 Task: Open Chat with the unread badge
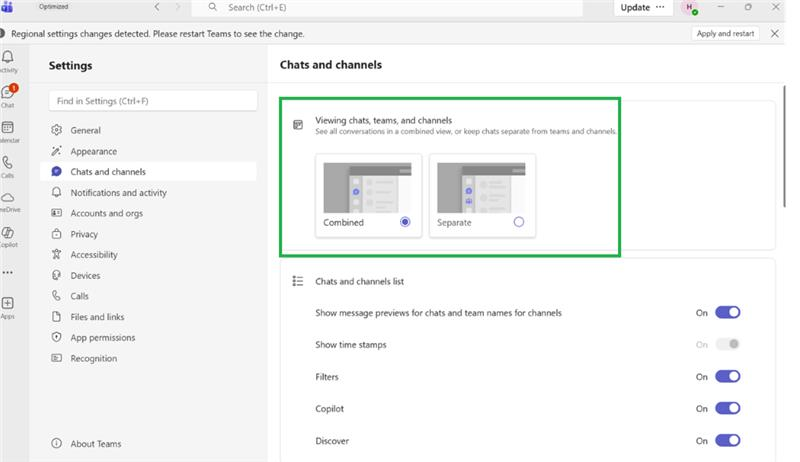[8, 93]
